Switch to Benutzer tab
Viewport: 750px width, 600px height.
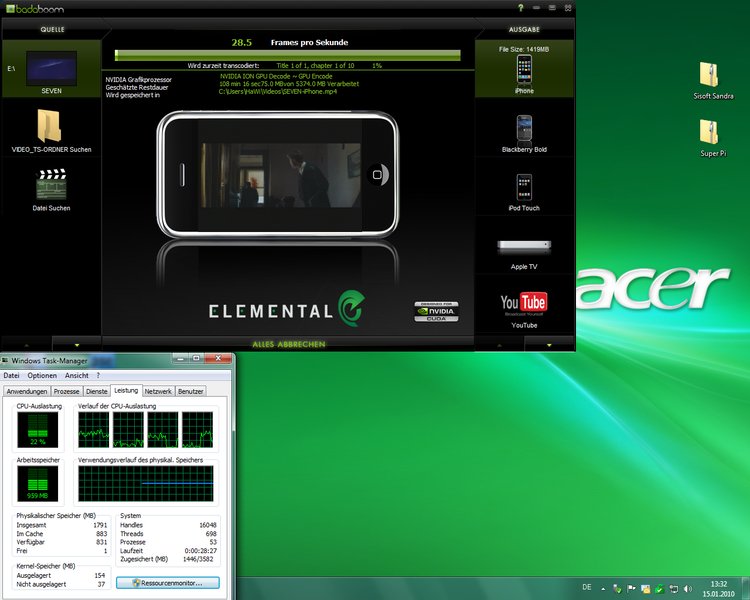coord(190,391)
